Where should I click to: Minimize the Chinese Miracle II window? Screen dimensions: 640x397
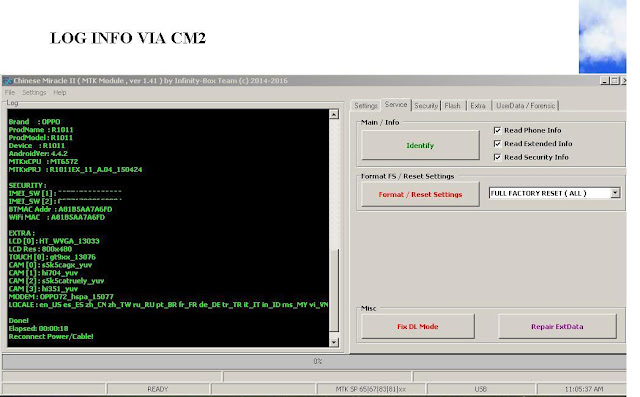pyautogui.click(x=604, y=81)
